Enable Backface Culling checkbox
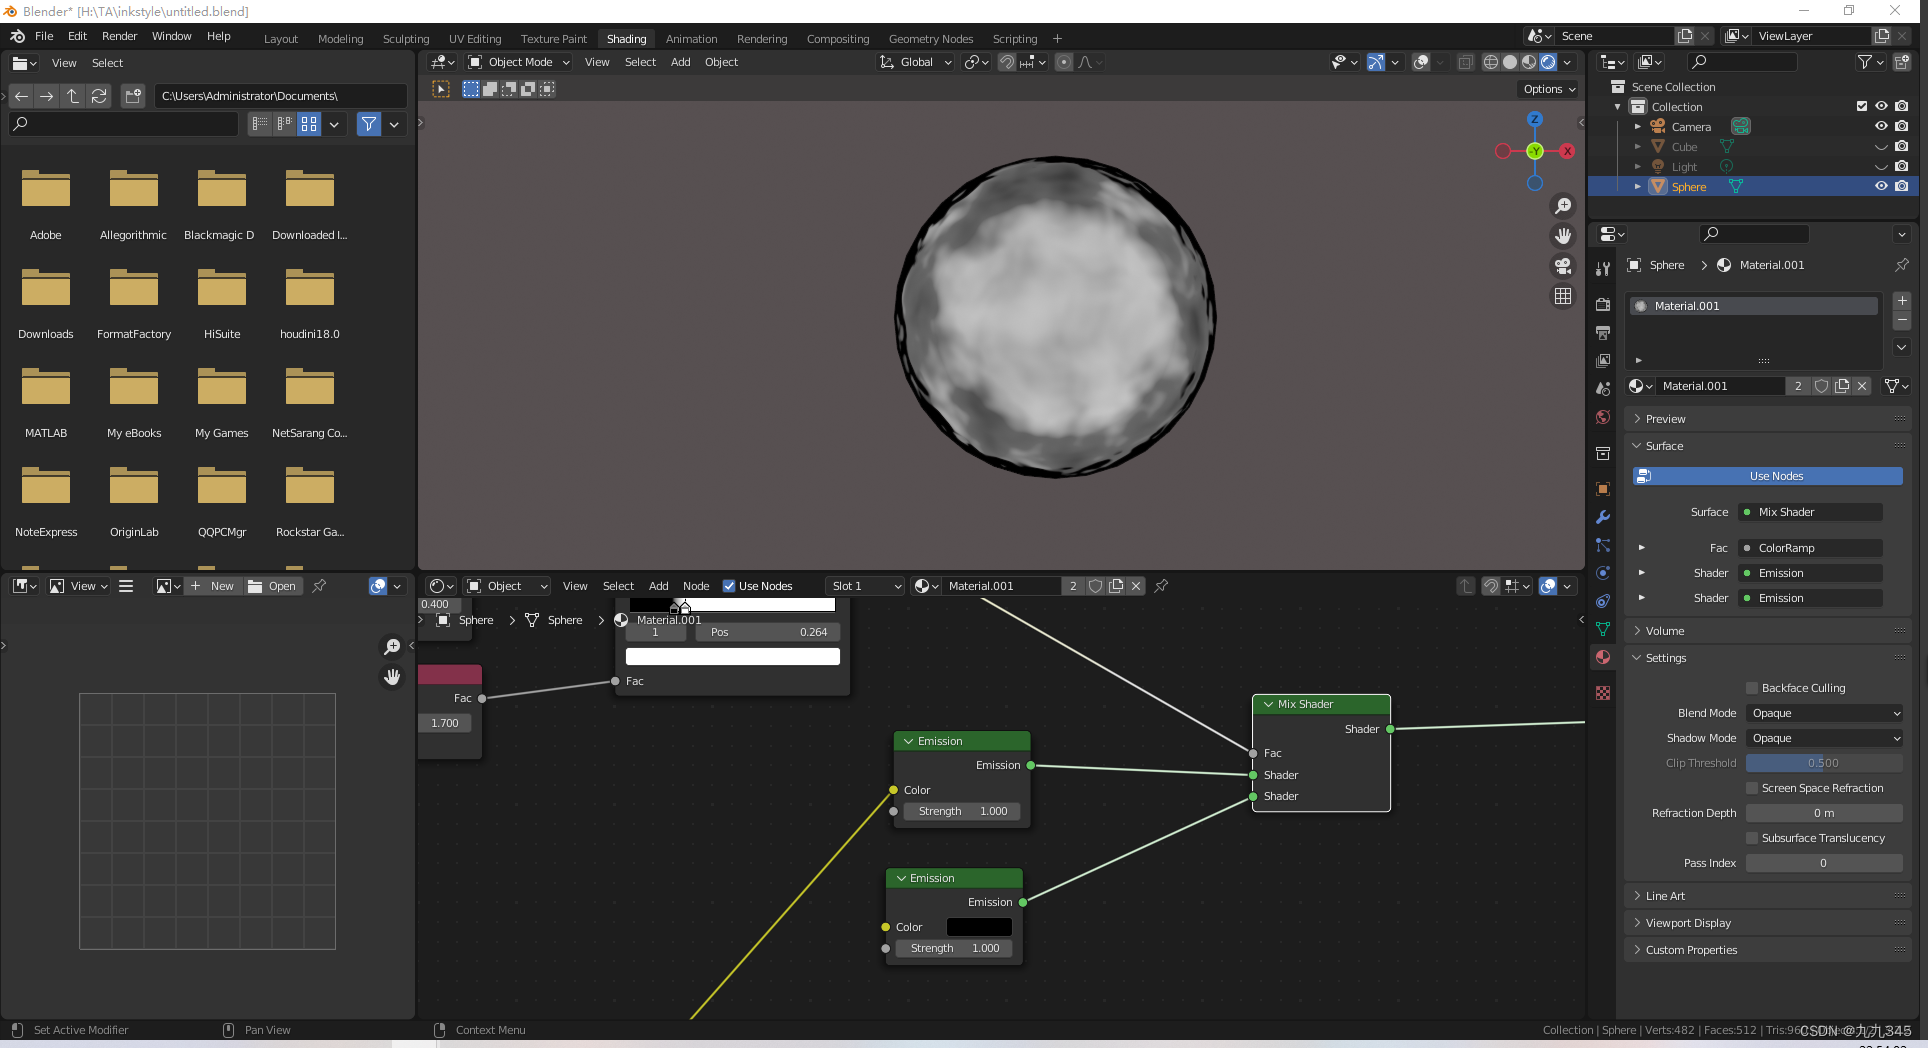Screen dimensions: 1928x1048 tap(1752, 688)
